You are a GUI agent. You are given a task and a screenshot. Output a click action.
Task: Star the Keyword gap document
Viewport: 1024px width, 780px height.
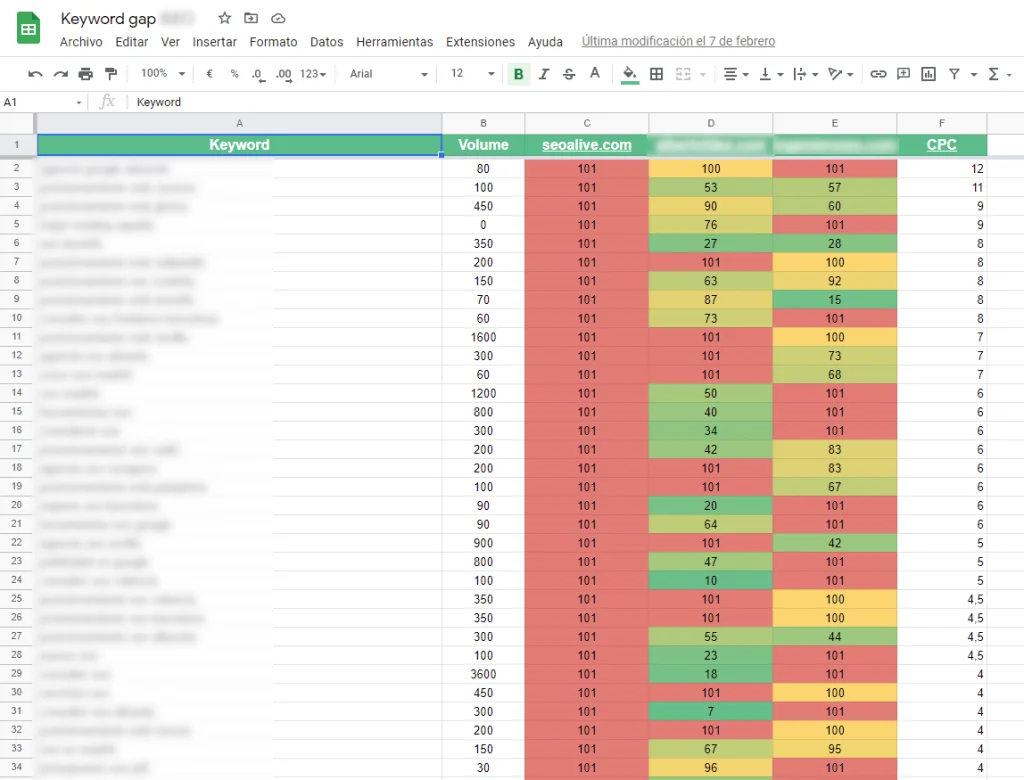point(225,19)
